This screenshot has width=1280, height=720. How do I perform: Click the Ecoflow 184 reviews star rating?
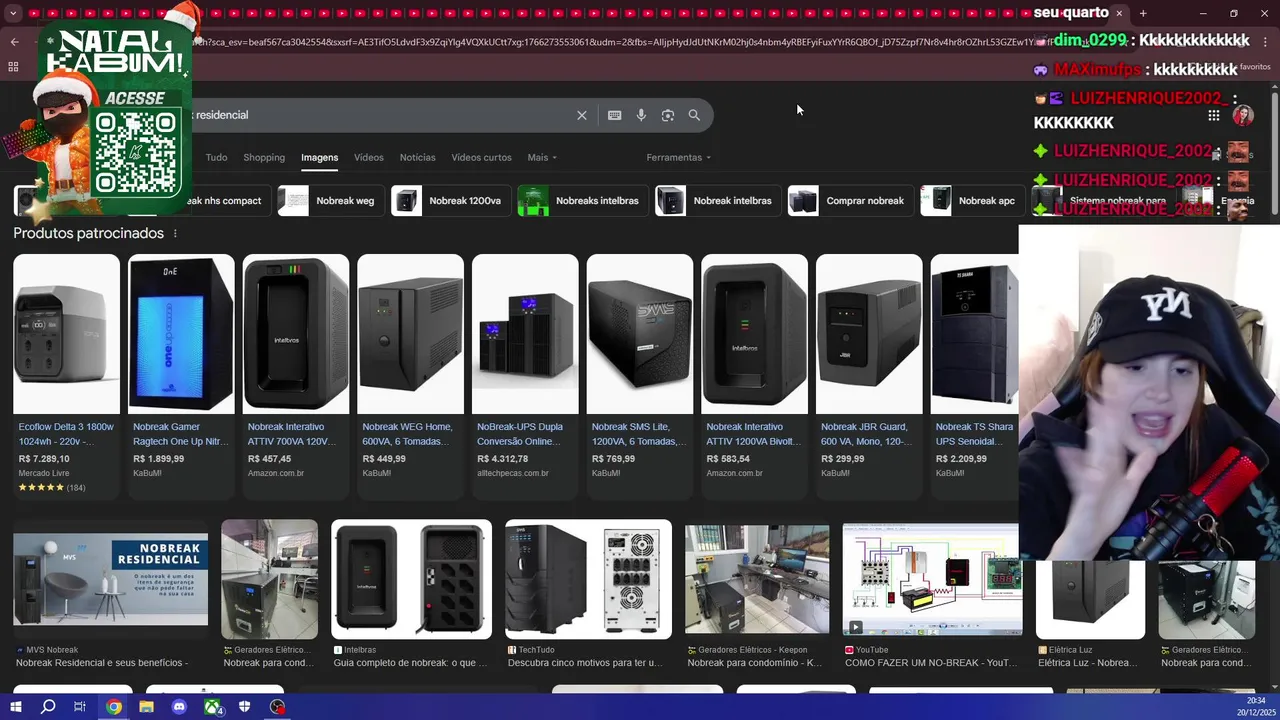[52, 488]
